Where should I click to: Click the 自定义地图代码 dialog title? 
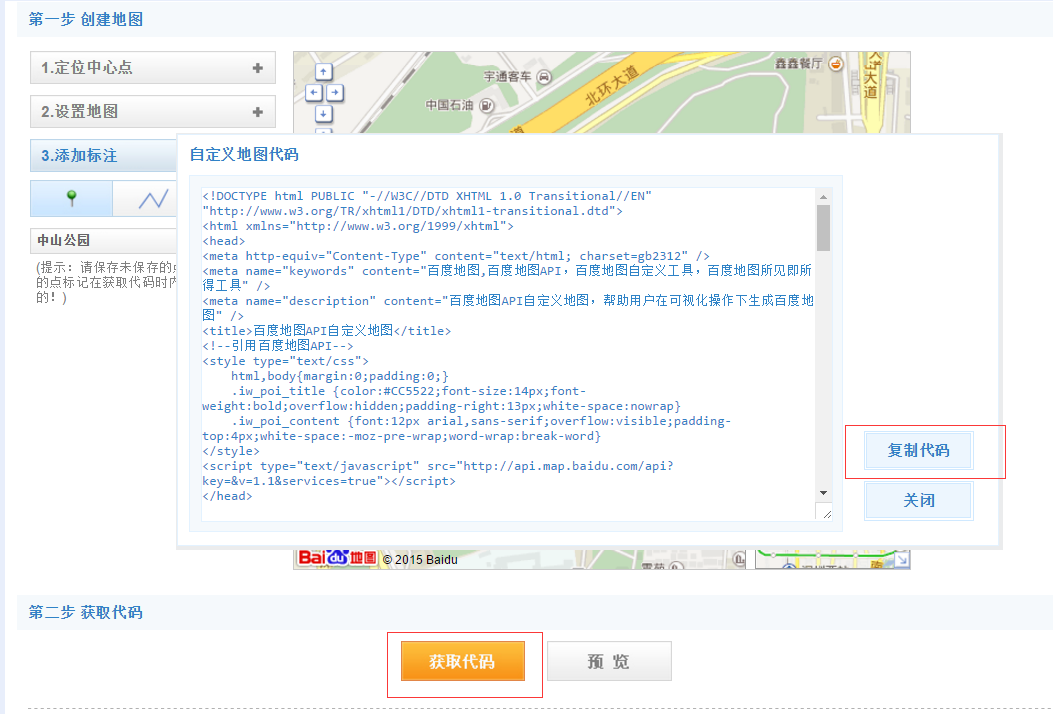coord(244,154)
